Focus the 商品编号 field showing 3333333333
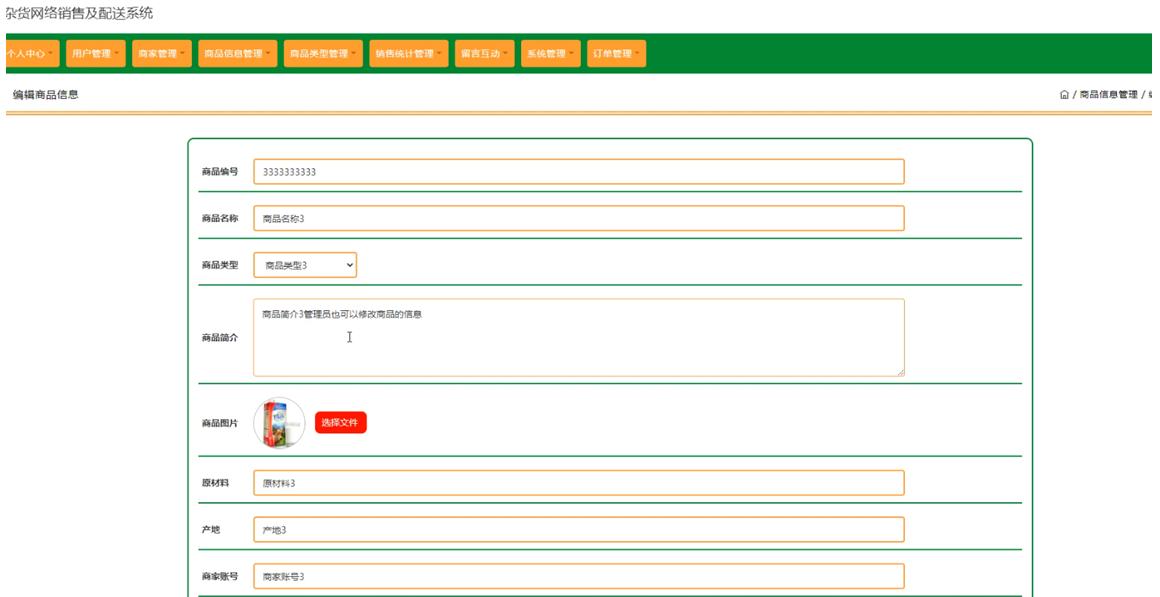The image size is (1160, 597). click(x=579, y=172)
